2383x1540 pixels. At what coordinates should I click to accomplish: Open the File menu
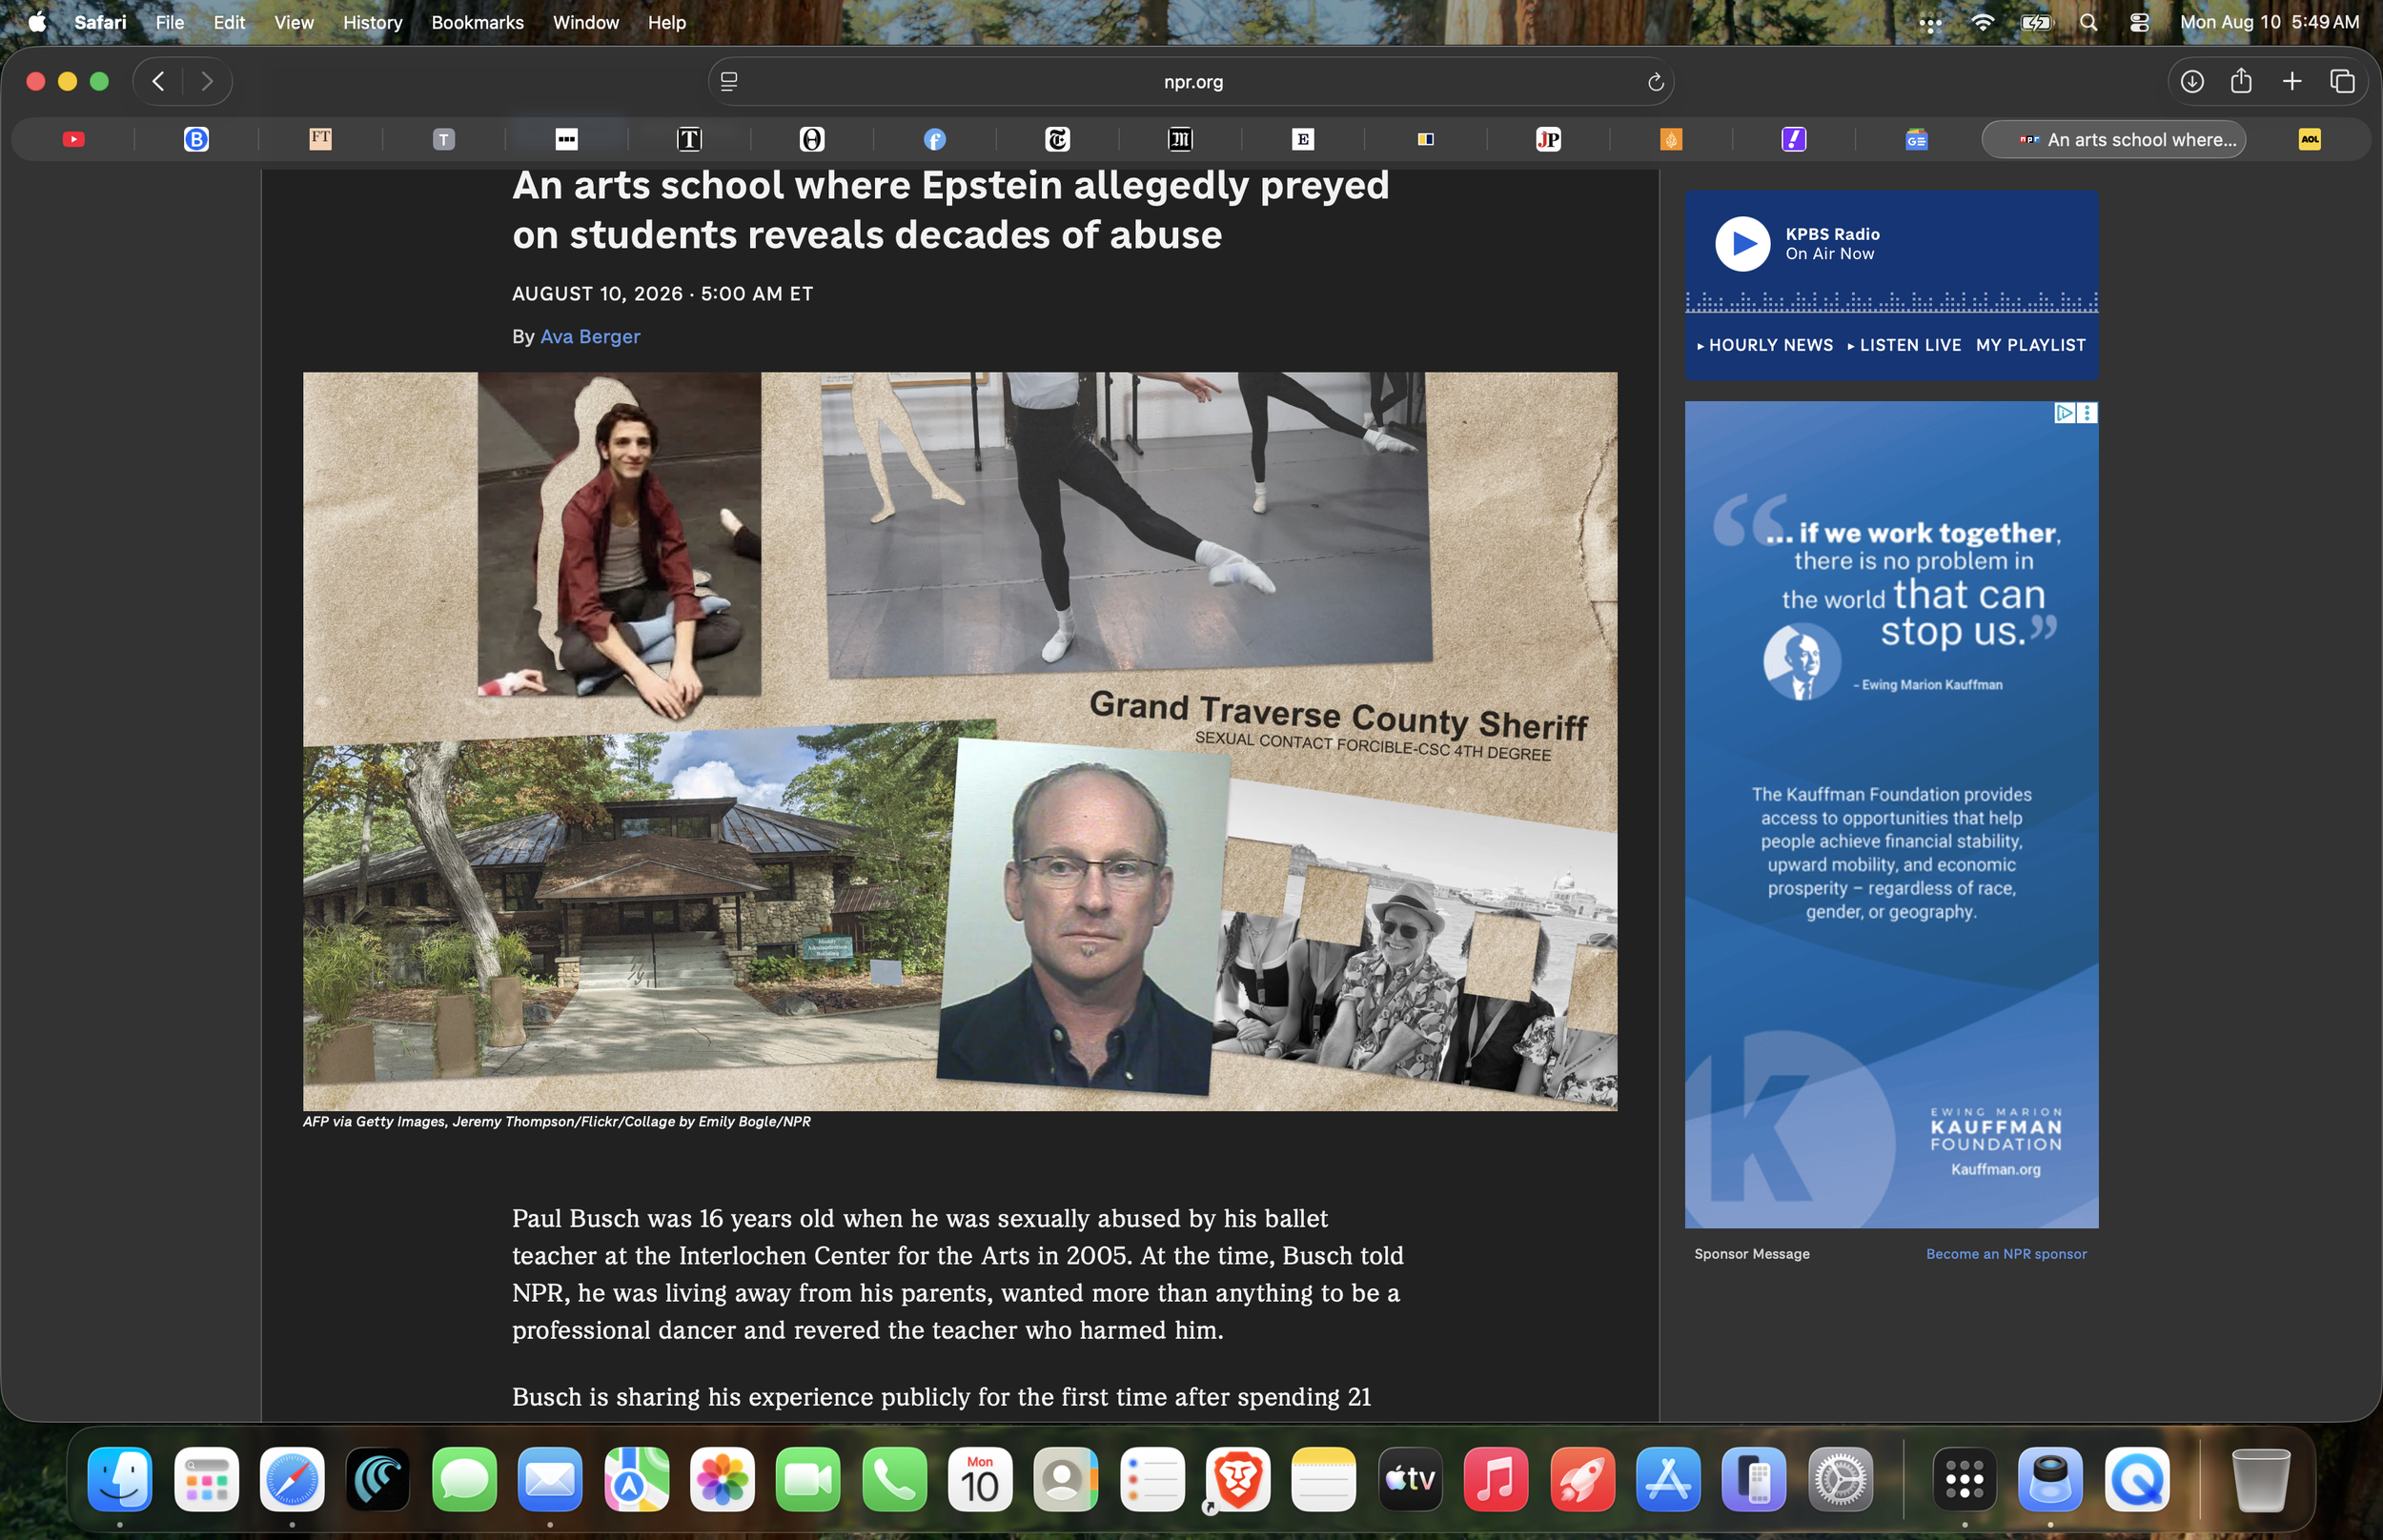[x=170, y=22]
